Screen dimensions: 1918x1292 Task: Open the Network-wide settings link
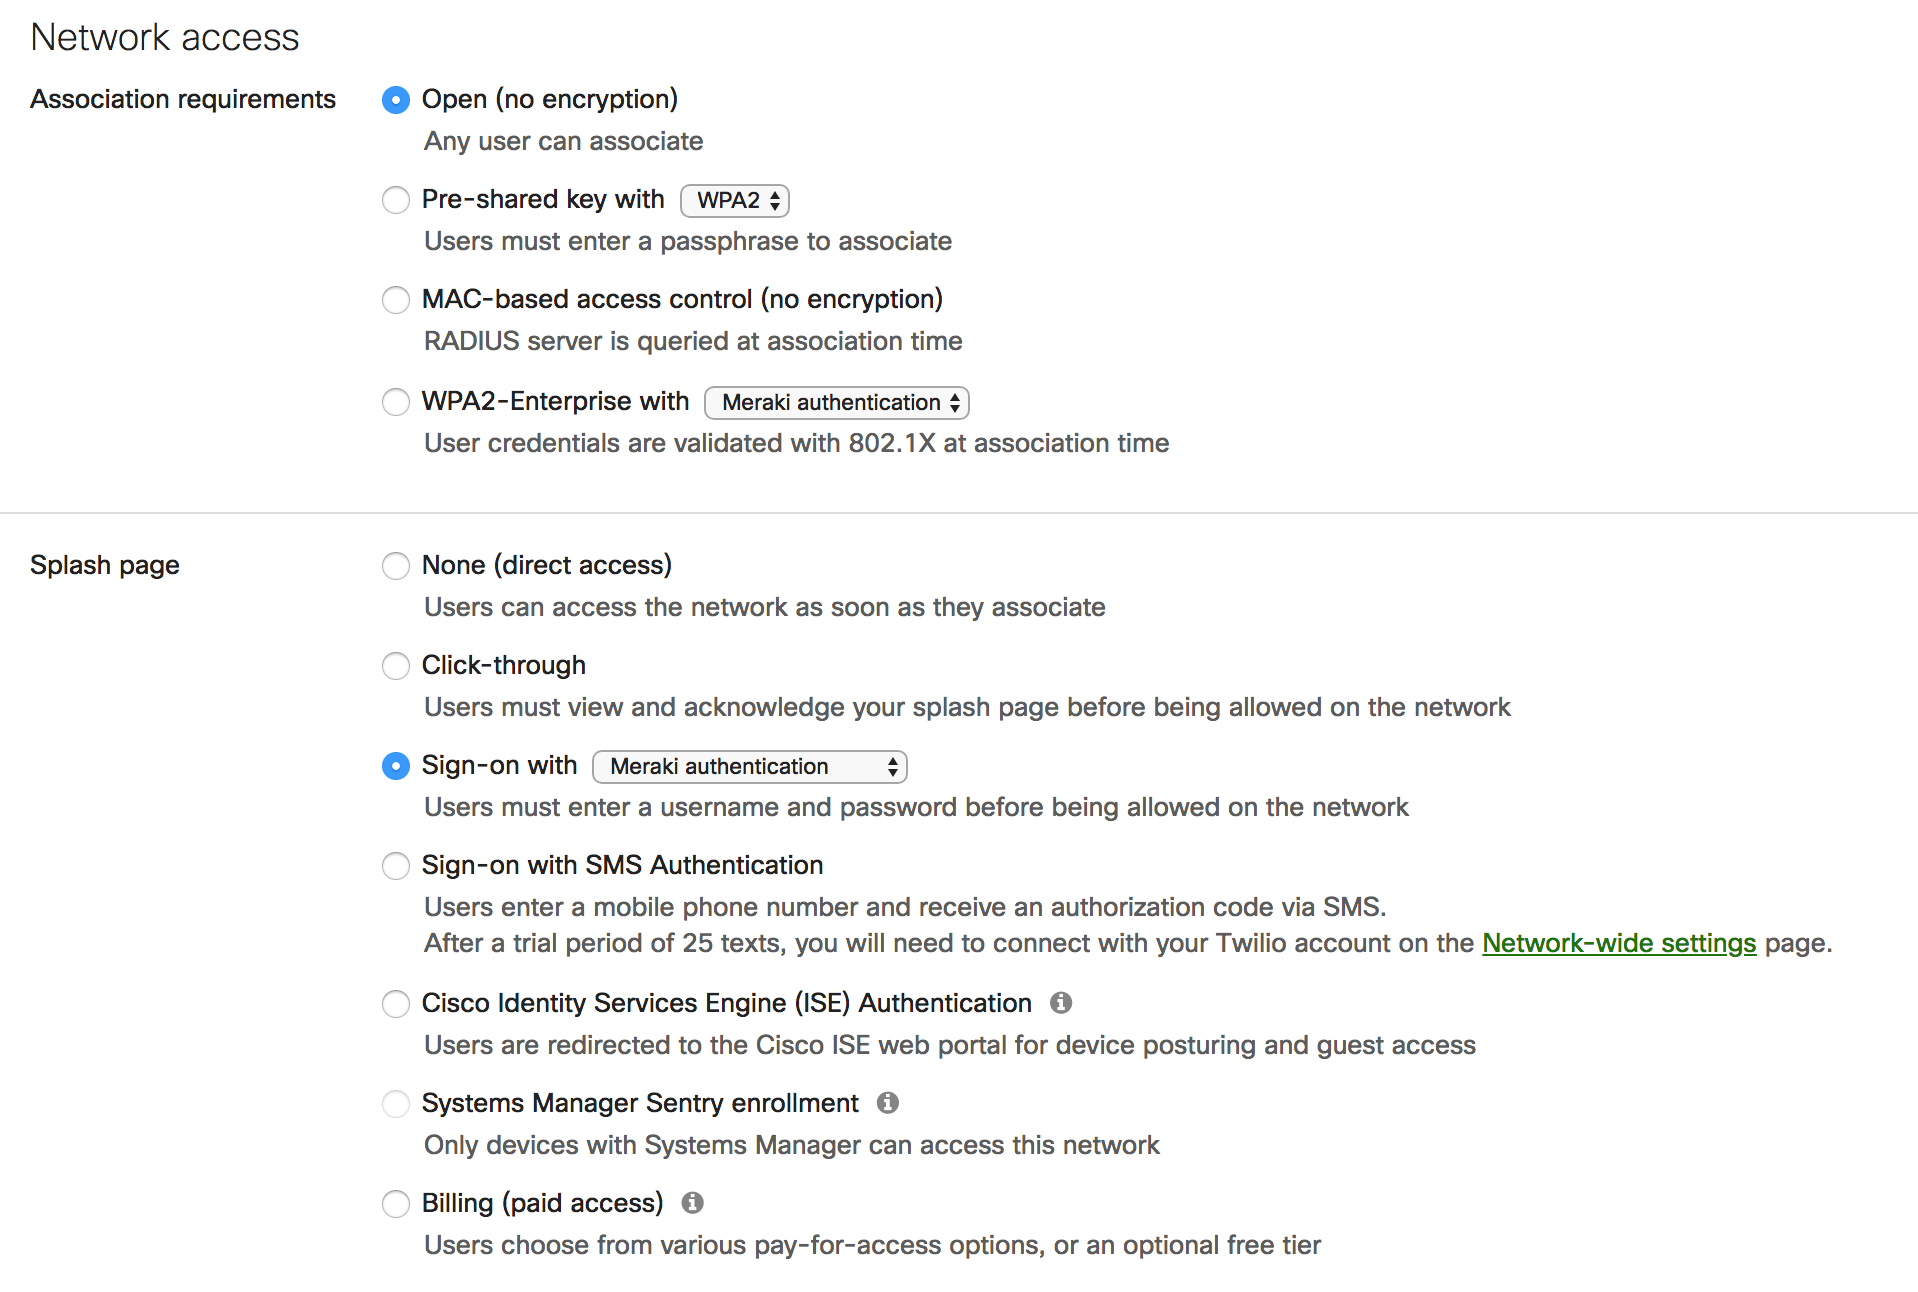point(1619,943)
